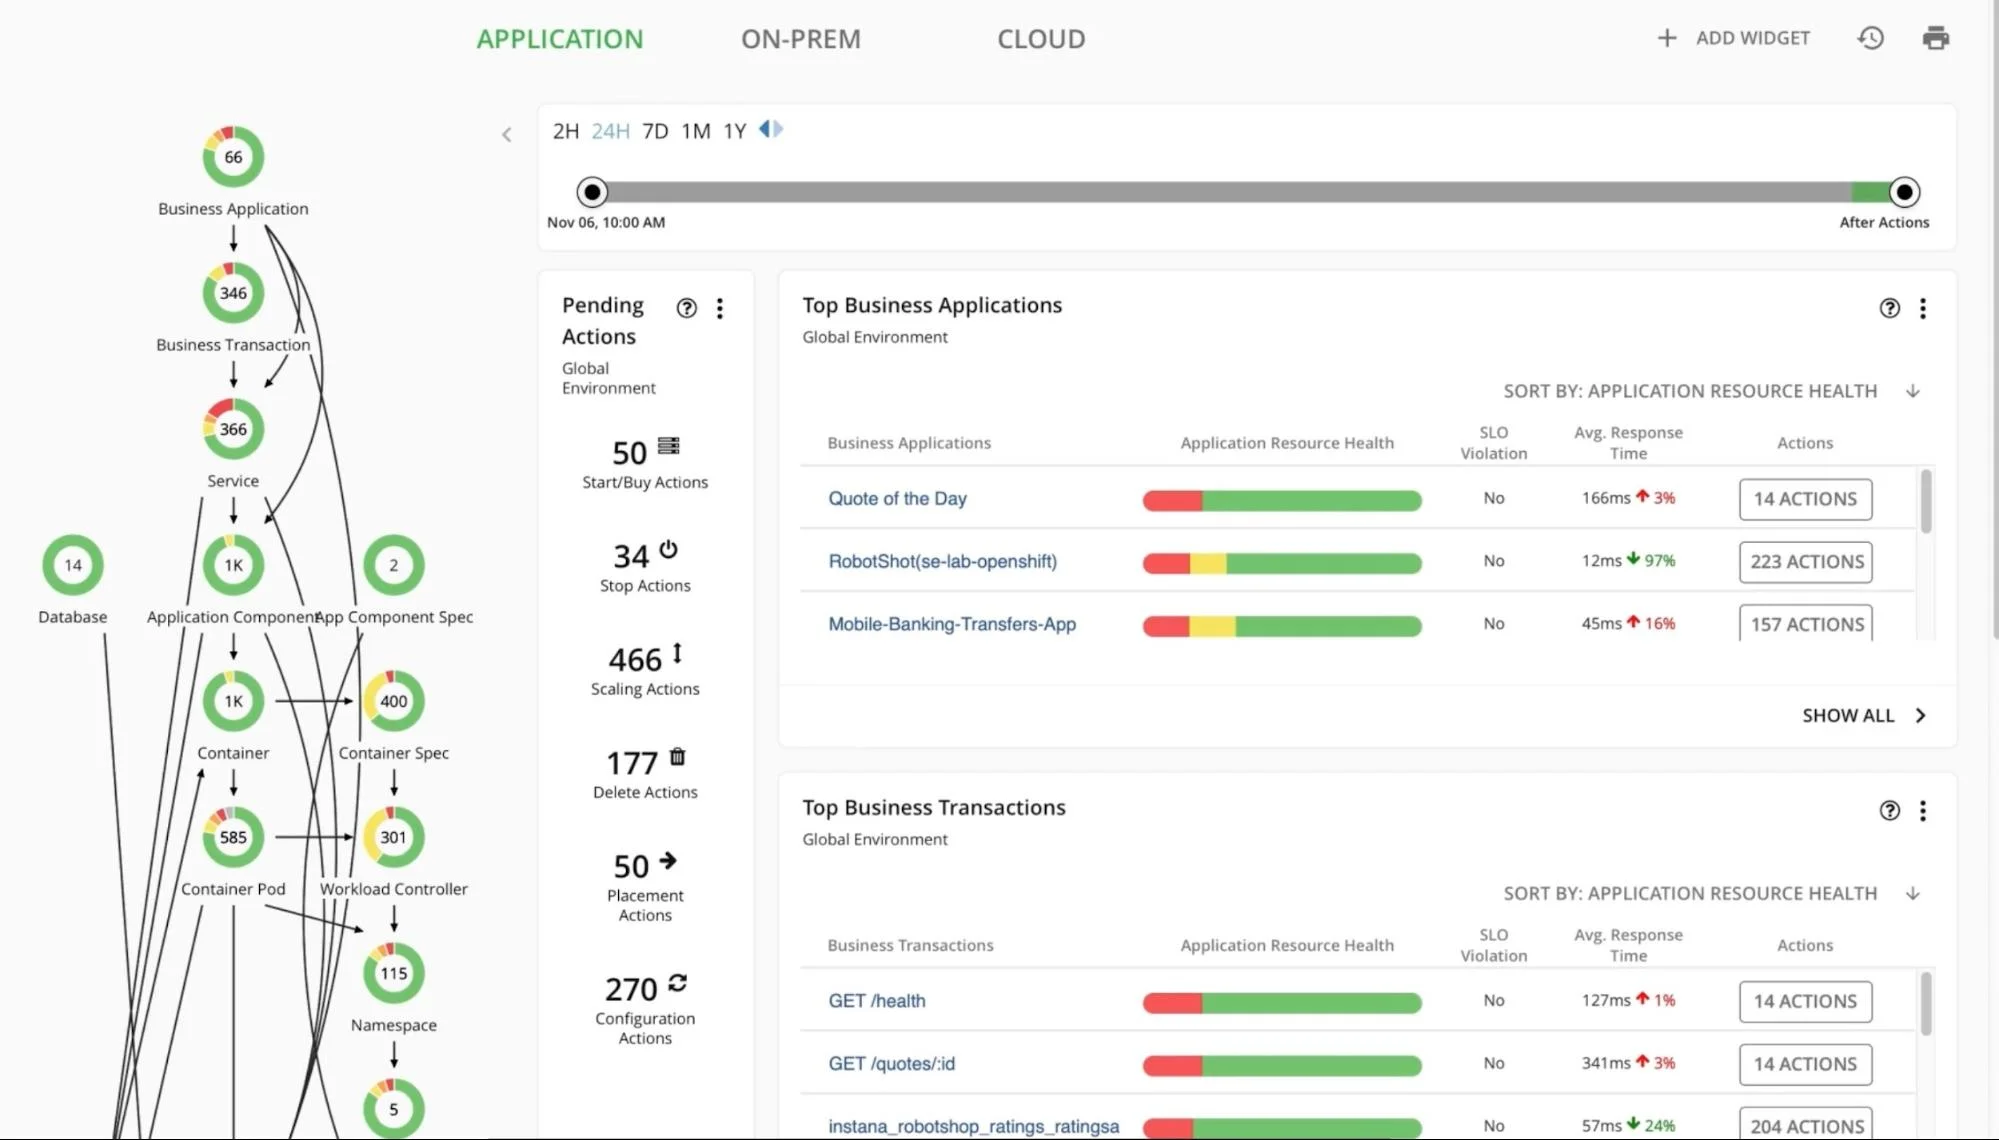
Task: Select the Application Component node
Action: point(233,565)
